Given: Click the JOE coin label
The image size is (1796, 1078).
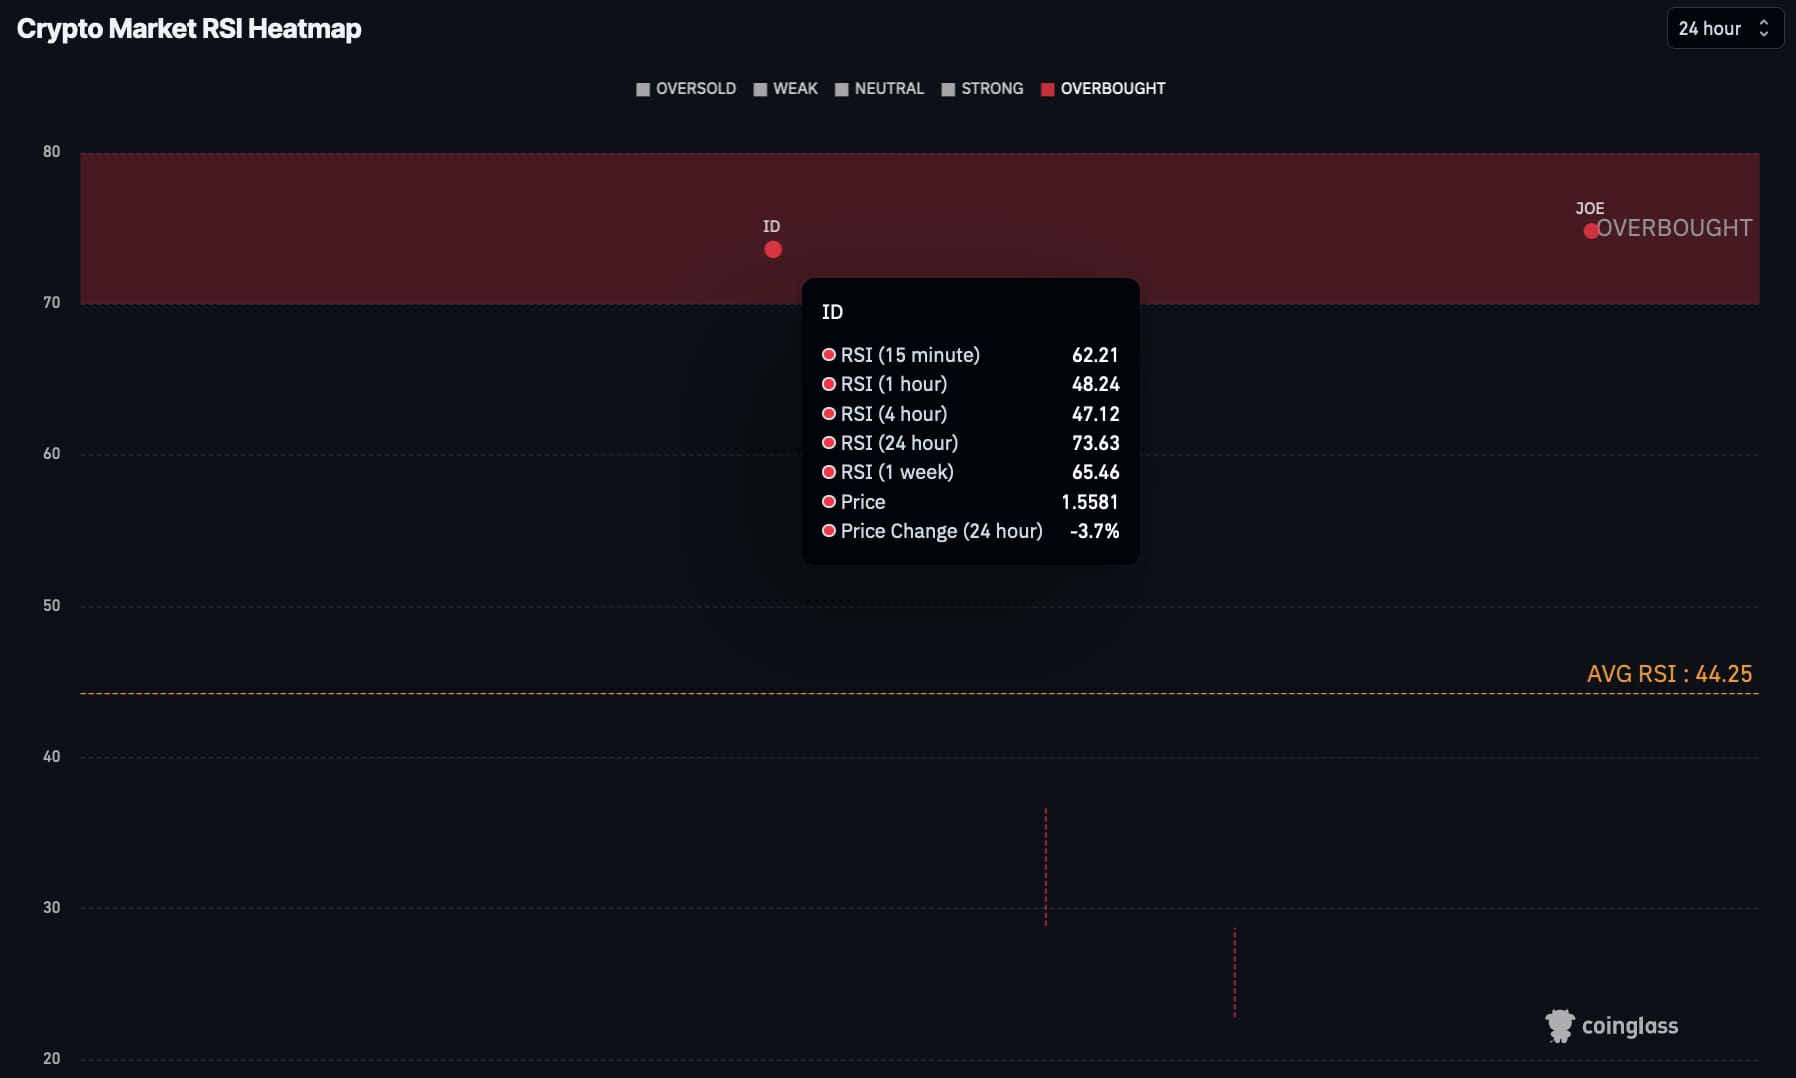Looking at the screenshot, I should coord(1590,208).
